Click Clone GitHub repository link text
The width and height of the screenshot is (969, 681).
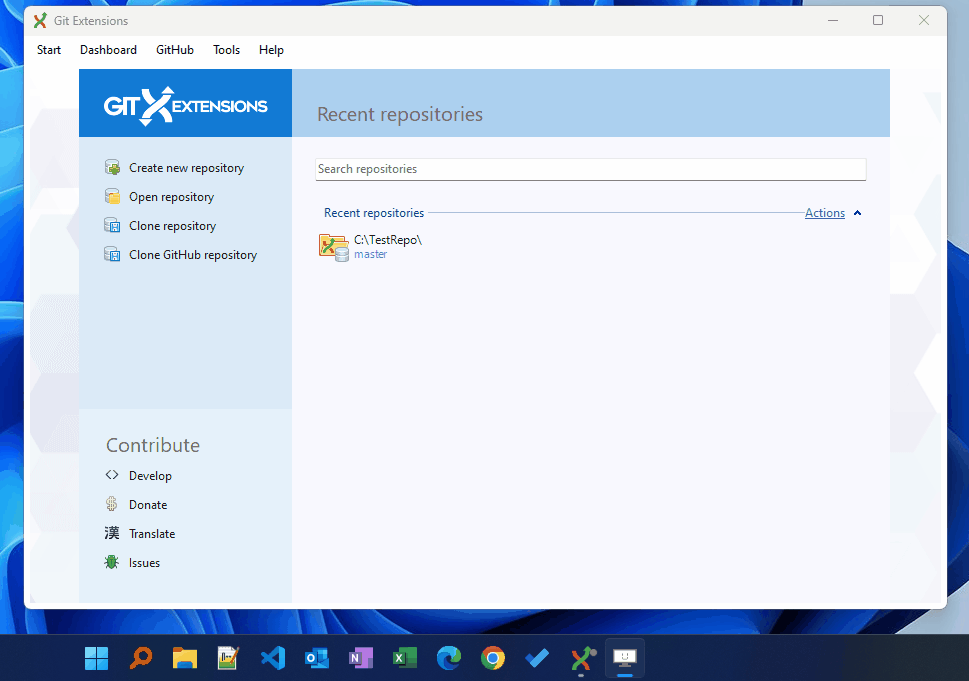[x=193, y=255]
